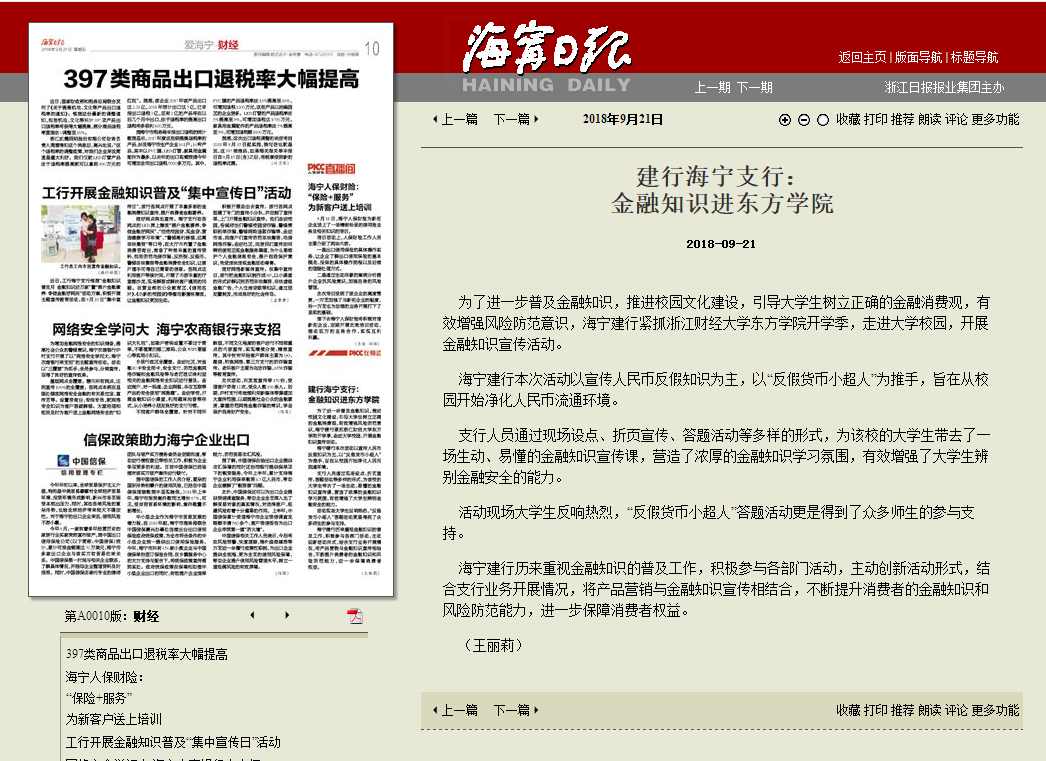The width and height of the screenshot is (1046, 761).
Task: Click 评论 in the bar below the article
Action: click(956, 710)
